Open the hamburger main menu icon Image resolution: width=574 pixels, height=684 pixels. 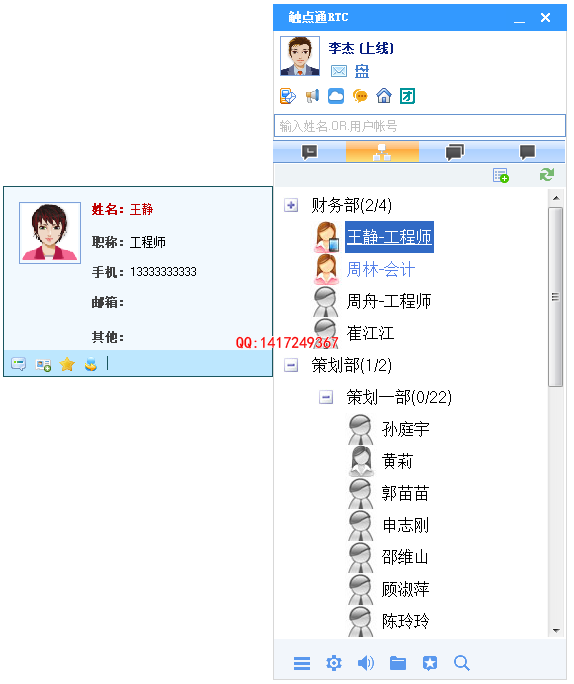click(302, 663)
